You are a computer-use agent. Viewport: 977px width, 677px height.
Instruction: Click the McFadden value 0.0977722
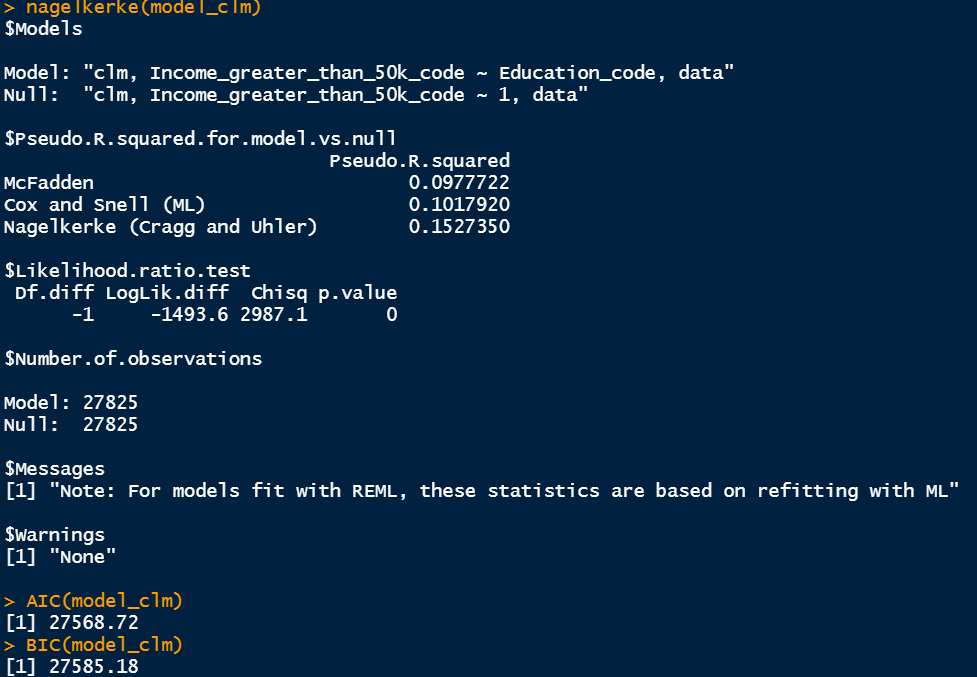tap(459, 183)
